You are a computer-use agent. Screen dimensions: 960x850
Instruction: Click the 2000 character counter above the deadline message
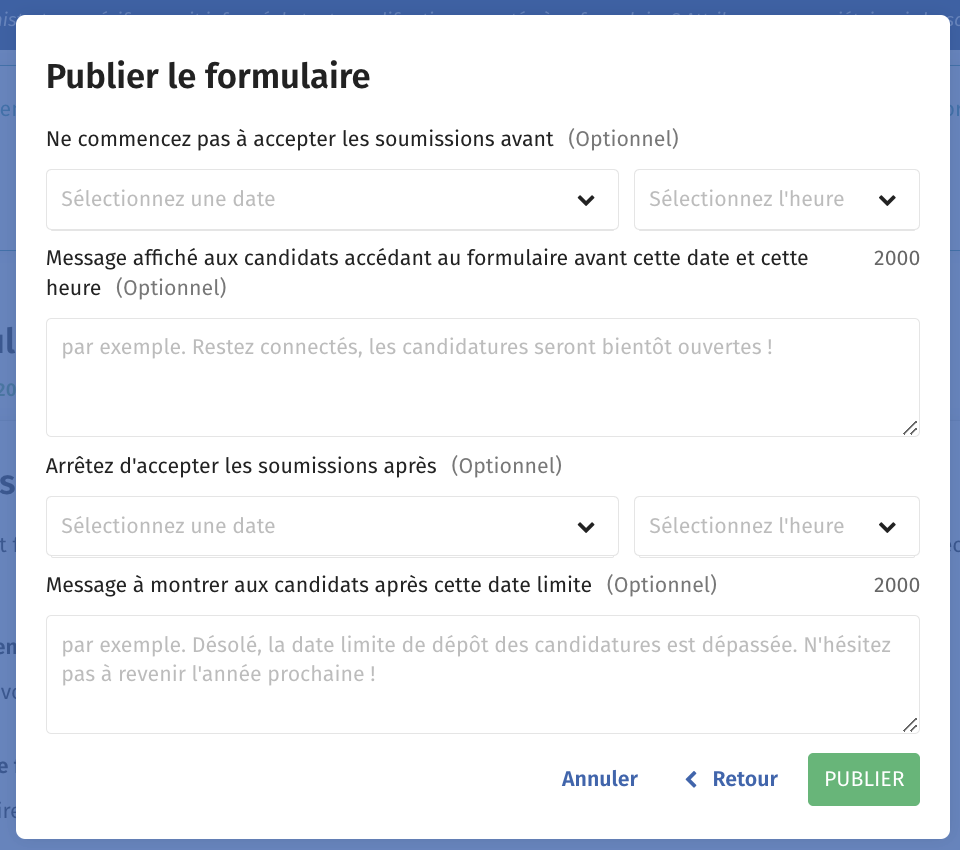tap(897, 585)
